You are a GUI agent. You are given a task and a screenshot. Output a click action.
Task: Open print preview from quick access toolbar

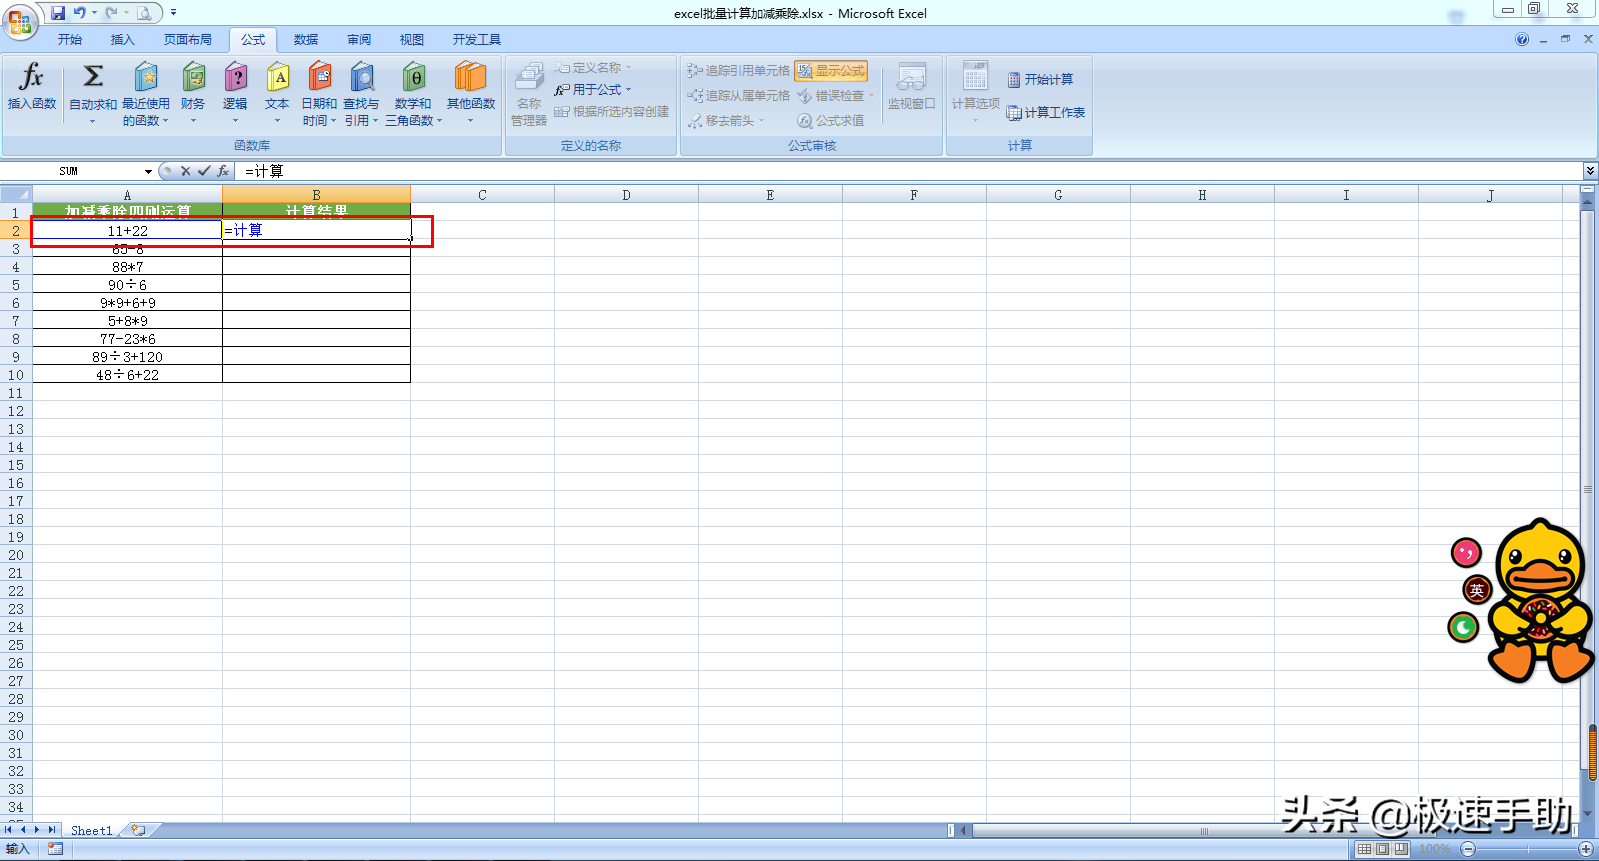pos(144,13)
